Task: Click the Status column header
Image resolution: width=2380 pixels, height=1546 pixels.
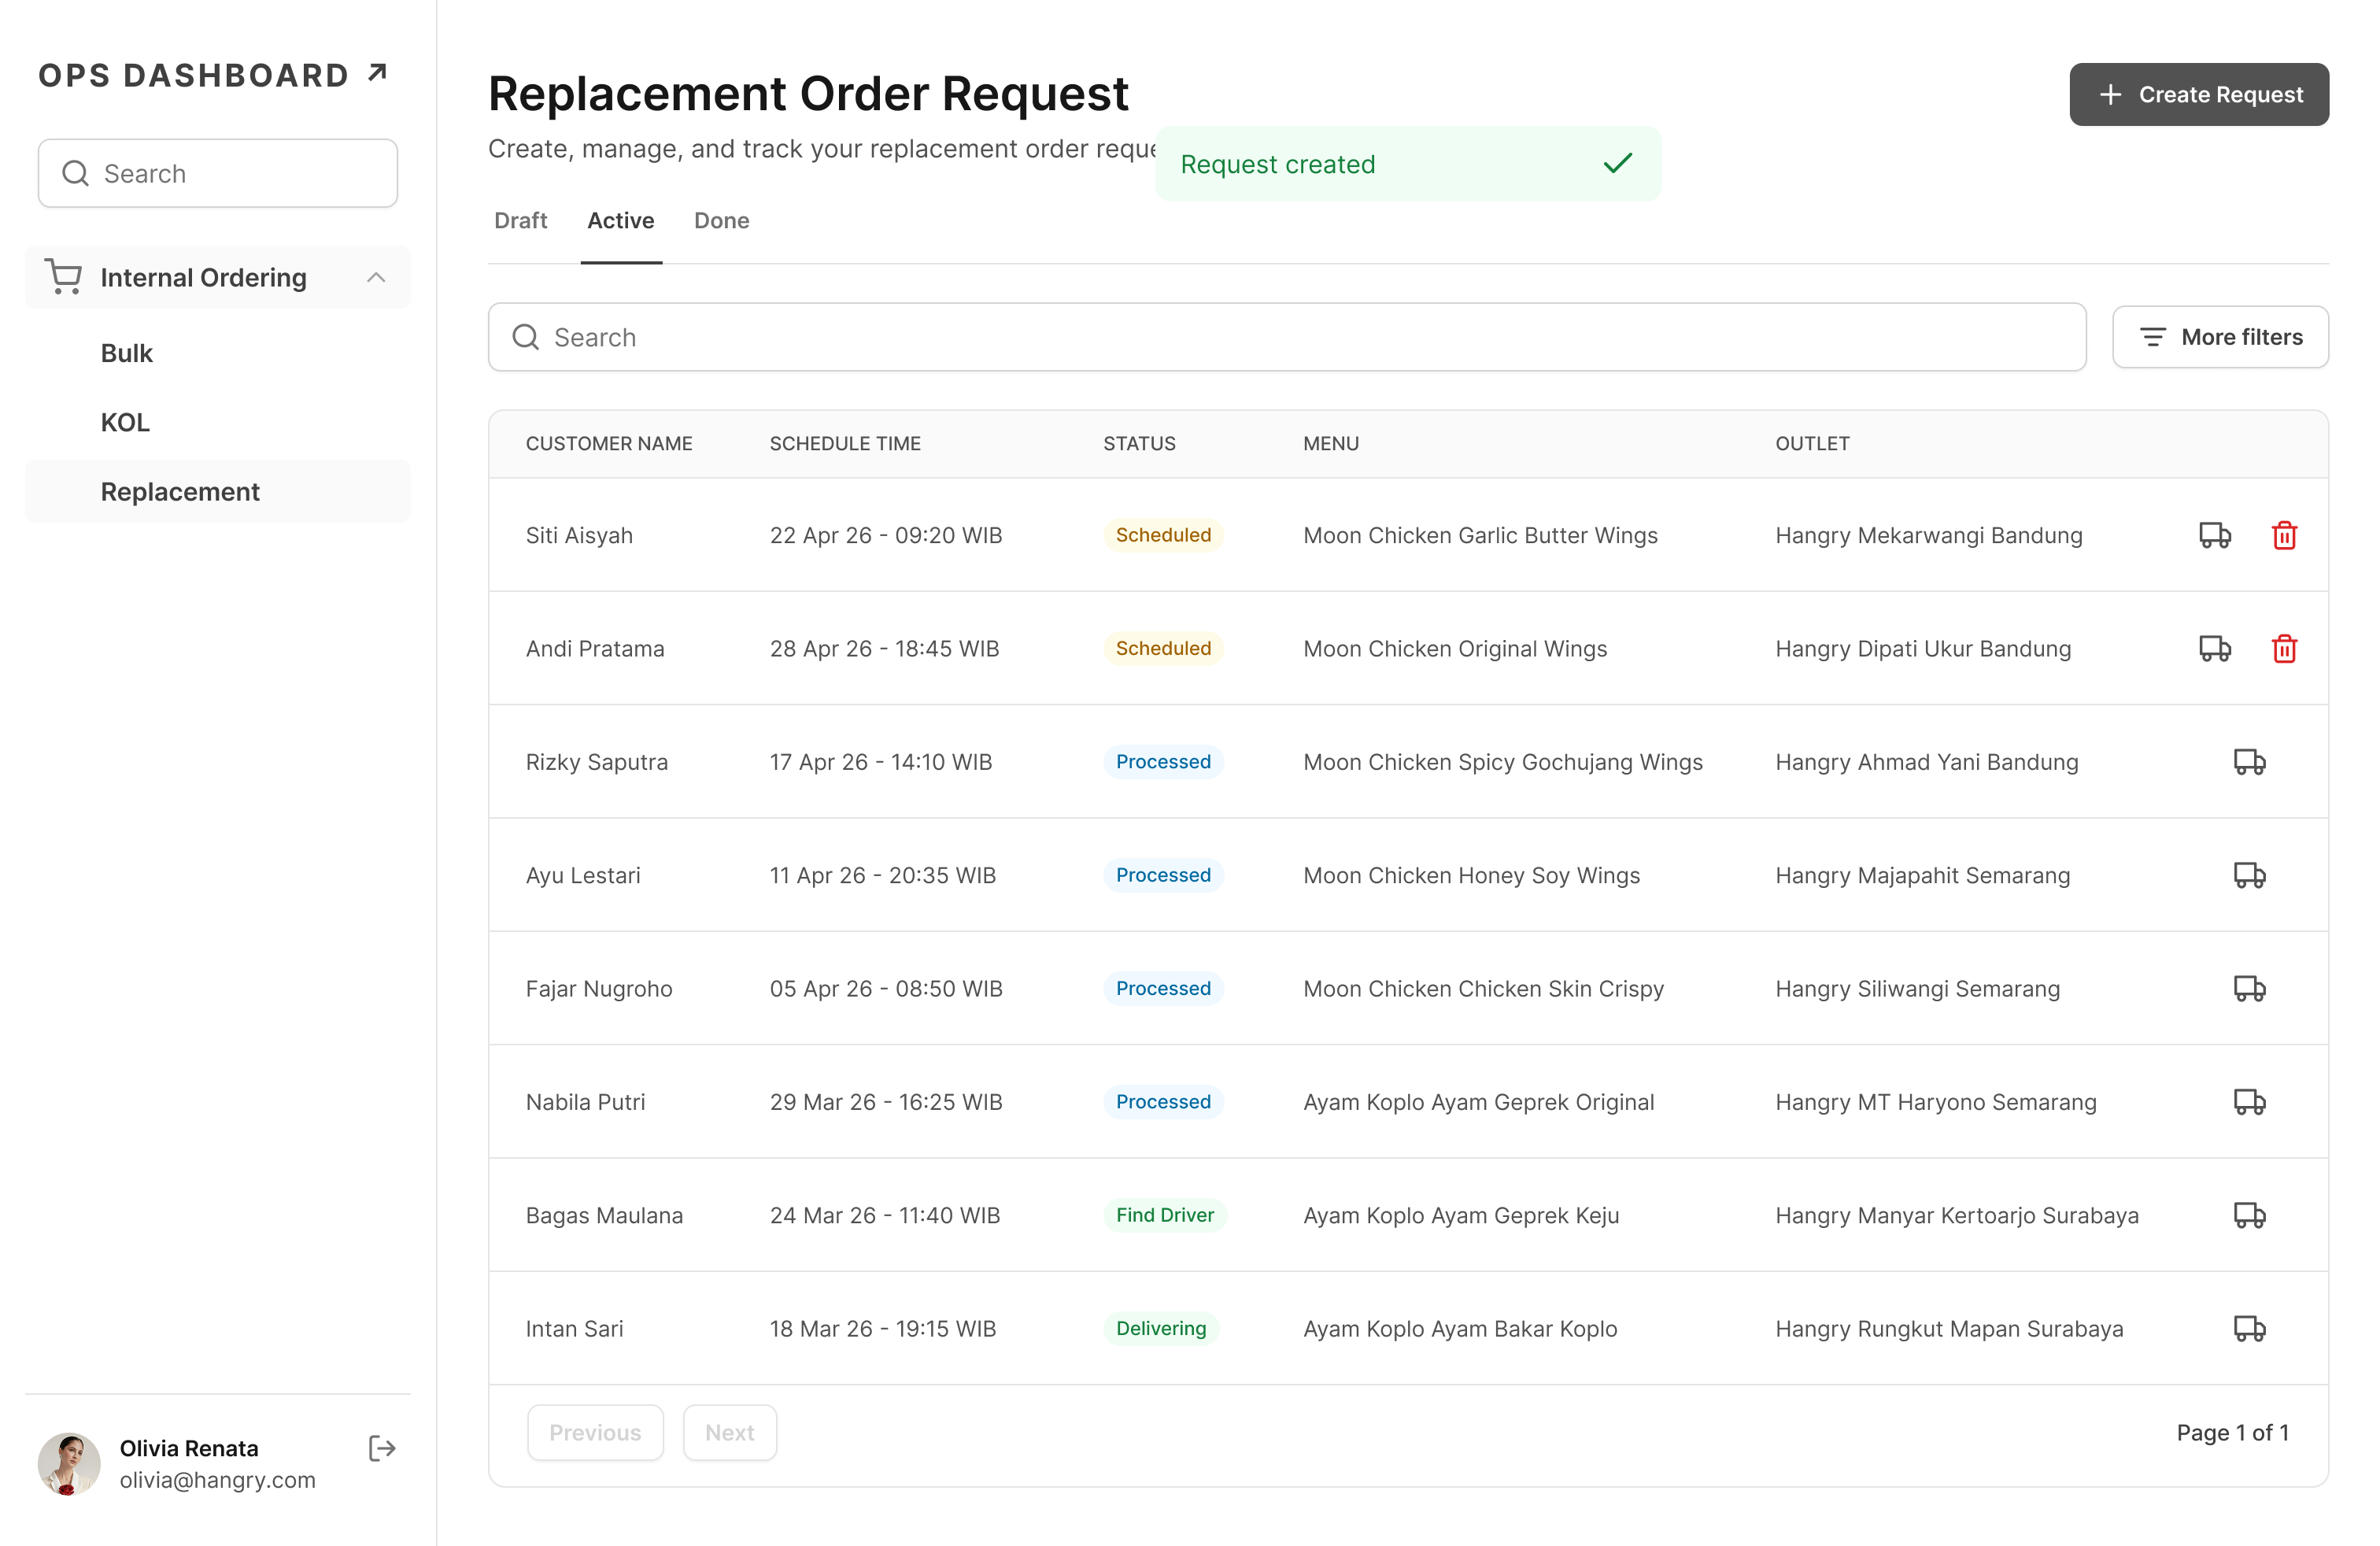Action: point(1139,443)
